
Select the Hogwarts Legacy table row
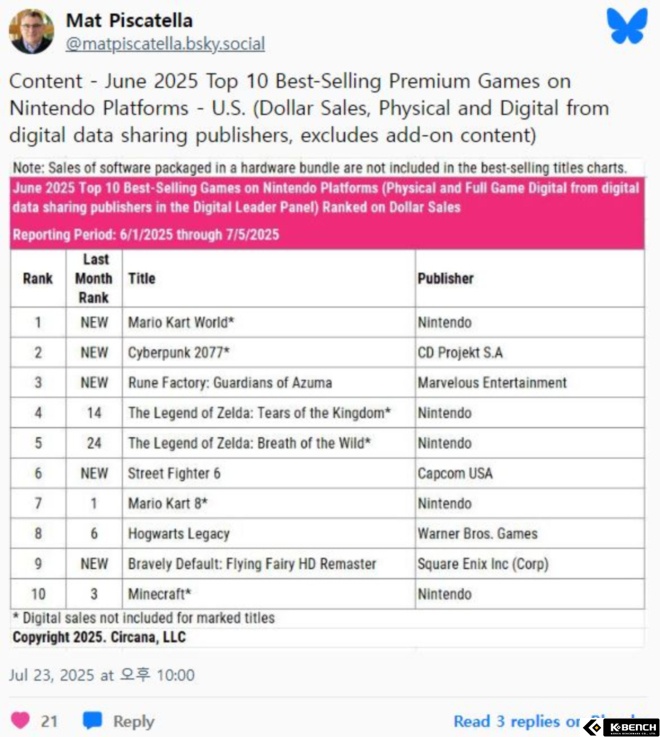328,533
